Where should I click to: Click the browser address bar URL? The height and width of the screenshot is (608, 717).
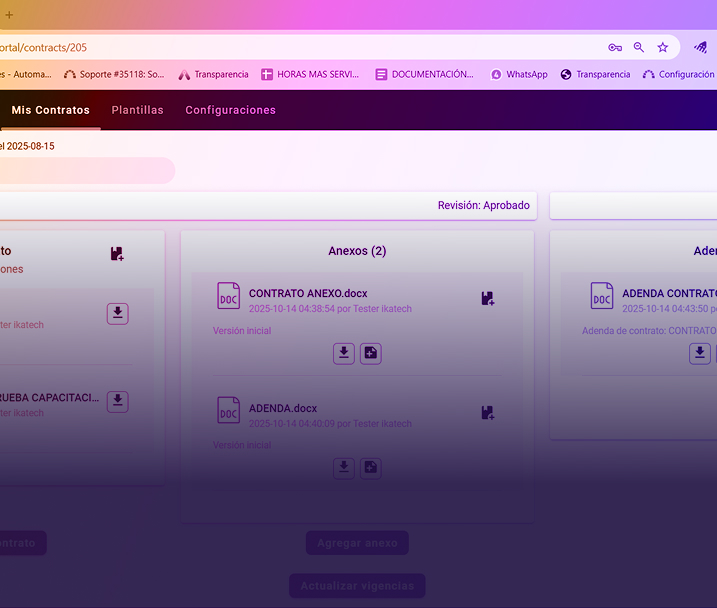(300, 47)
